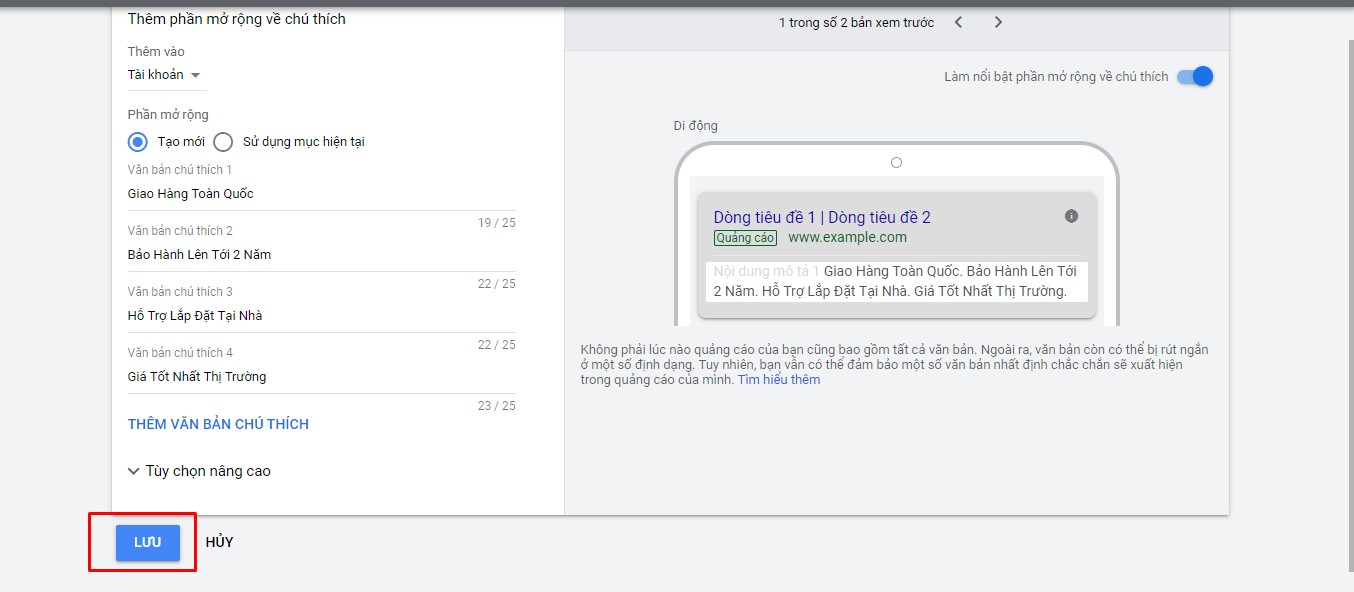Viewport: 1354px width, 592px height.
Task: Turn off the Làm nổi bật phần mở rộng toggle
Action: coord(1196,76)
